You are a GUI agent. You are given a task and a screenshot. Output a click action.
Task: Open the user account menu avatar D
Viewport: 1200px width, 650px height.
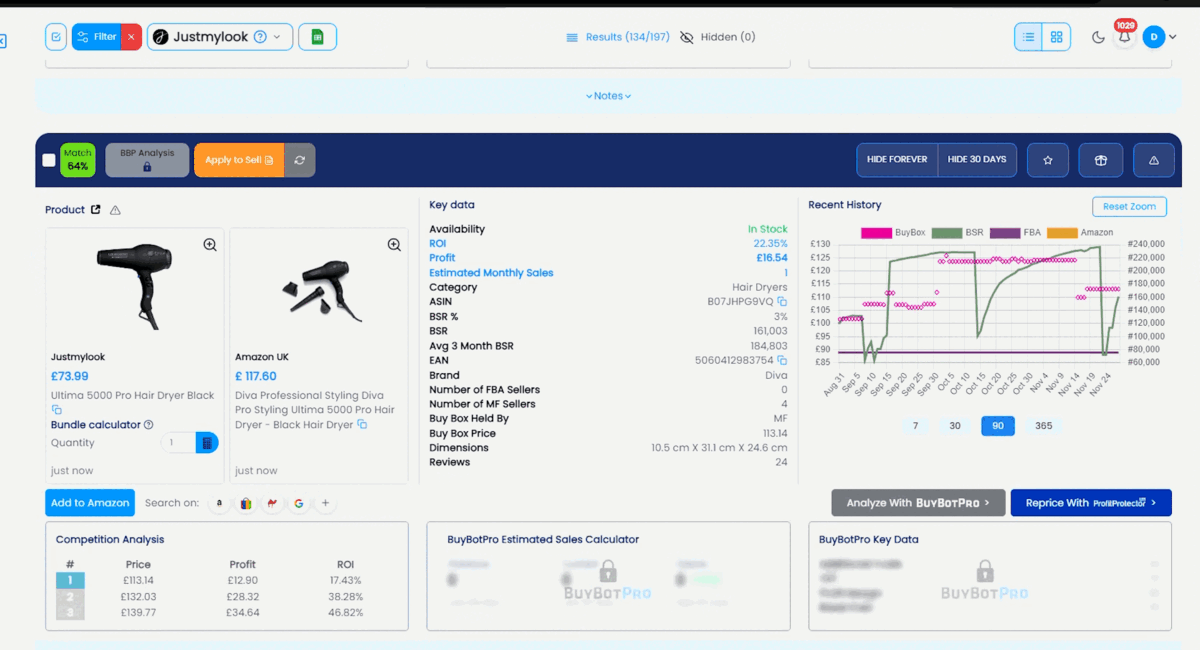coord(1154,37)
